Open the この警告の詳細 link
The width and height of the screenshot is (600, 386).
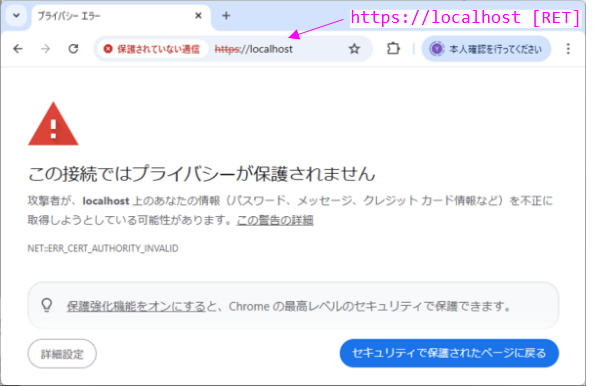coord(275,220)
